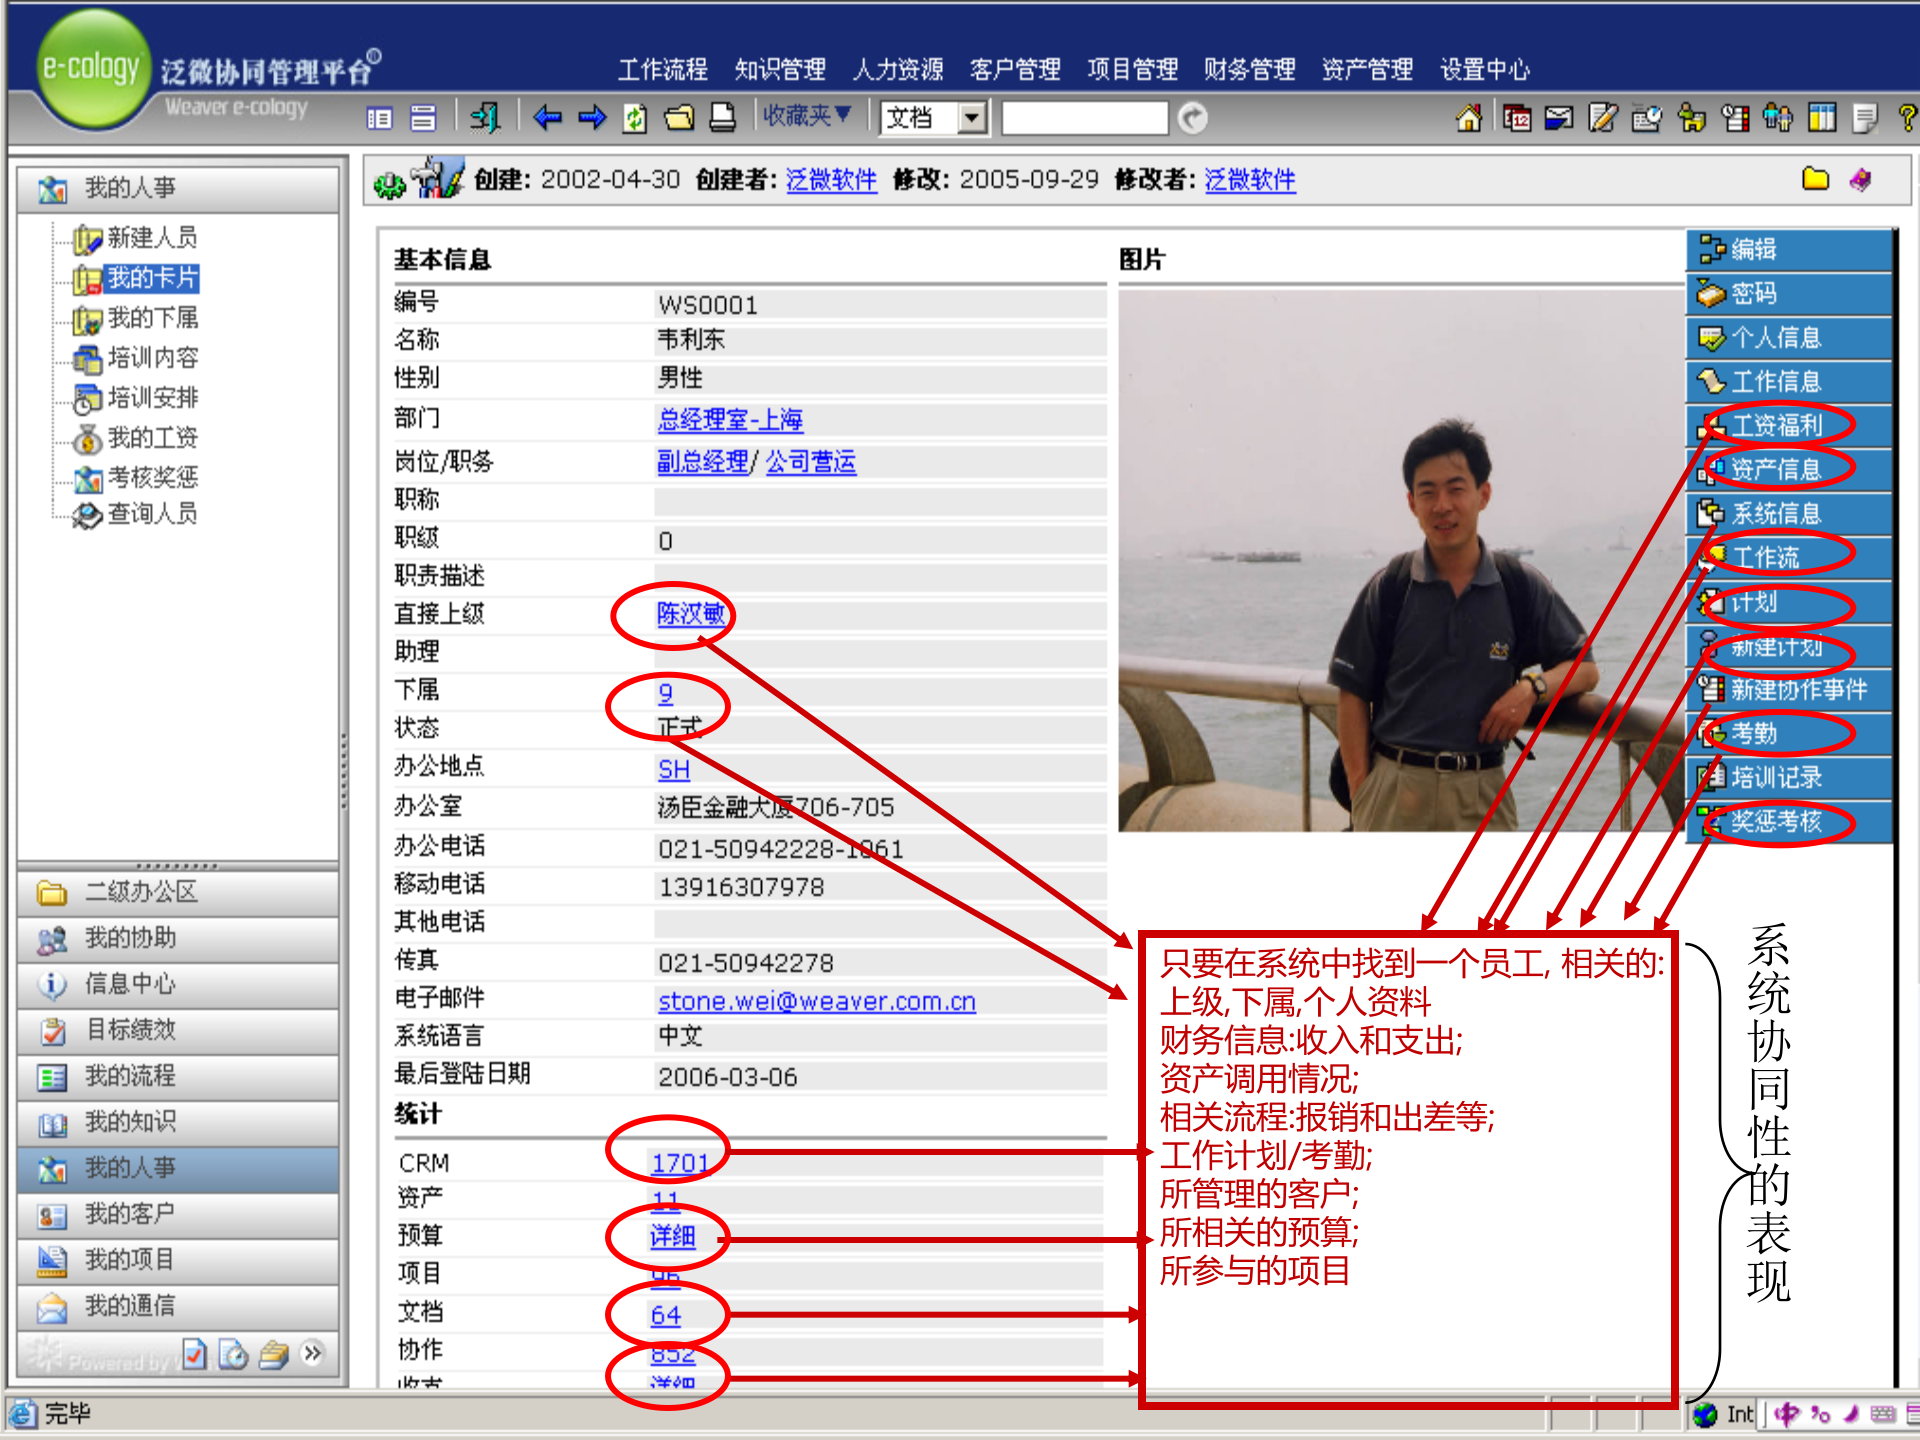Click the back arrow navigation icon

[546, 118]
